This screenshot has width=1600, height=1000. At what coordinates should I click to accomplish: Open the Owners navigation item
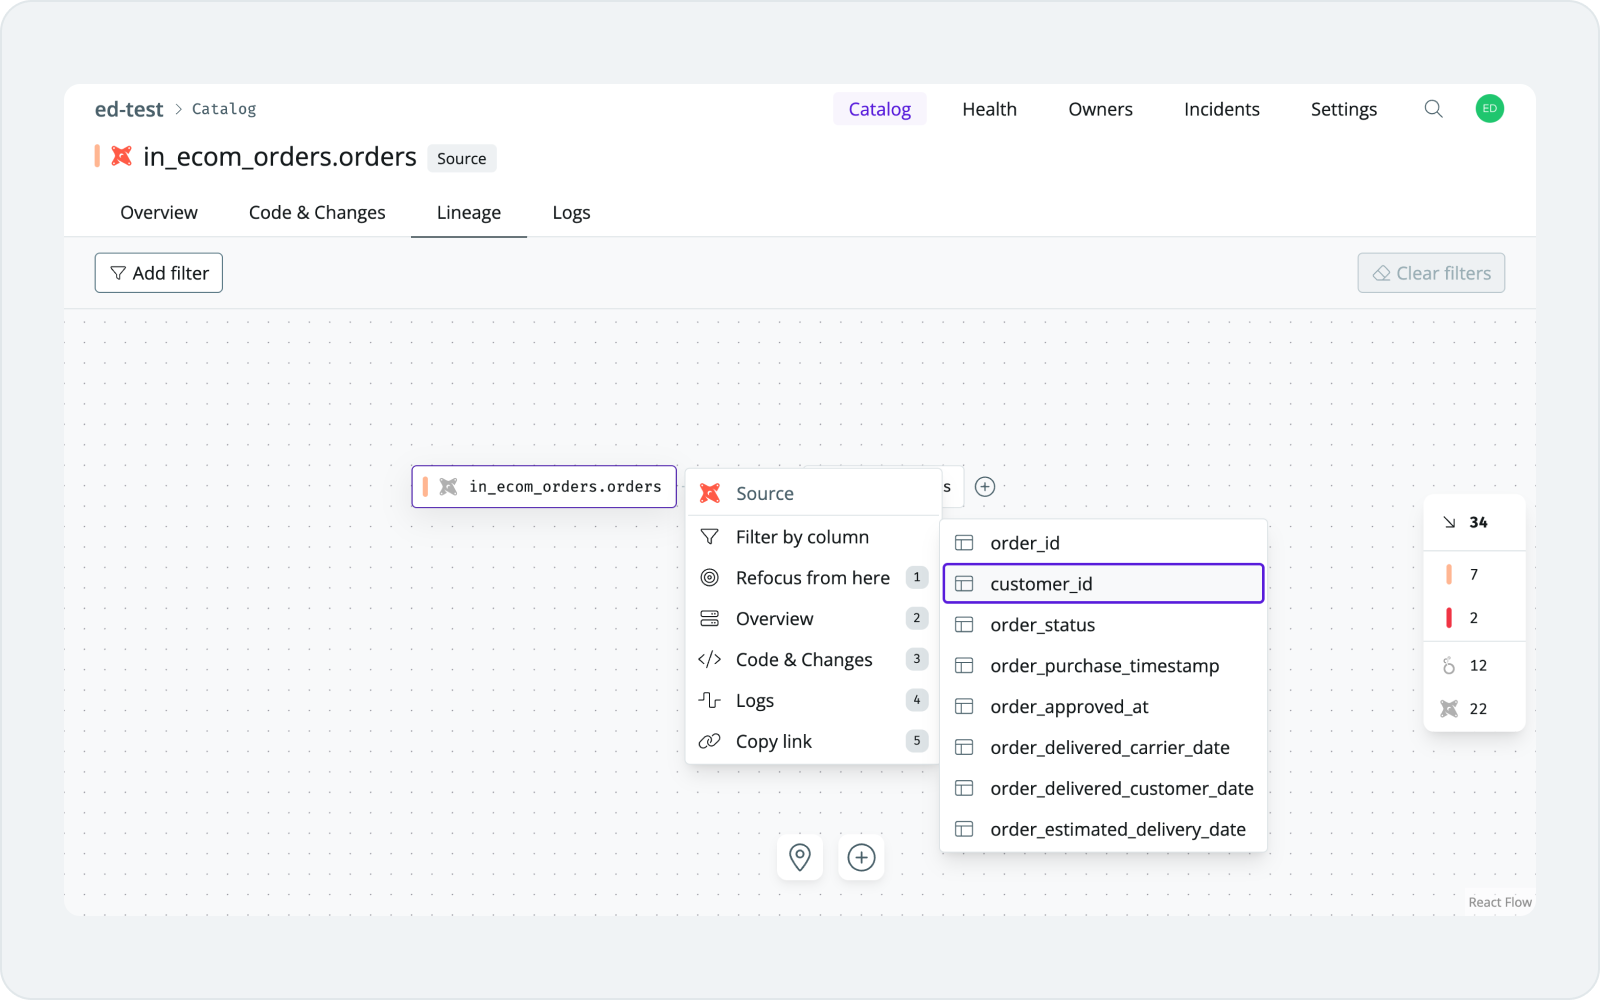1100,109
